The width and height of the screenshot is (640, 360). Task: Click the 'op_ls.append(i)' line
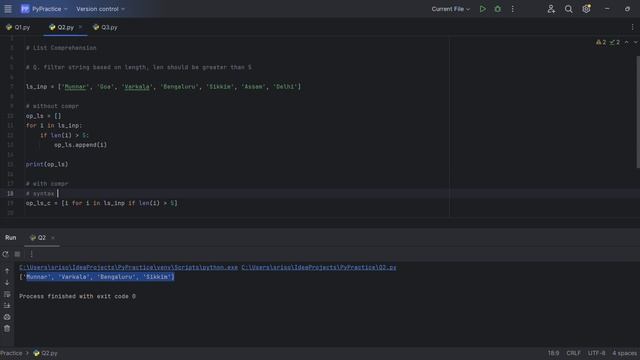coord(80,145)
